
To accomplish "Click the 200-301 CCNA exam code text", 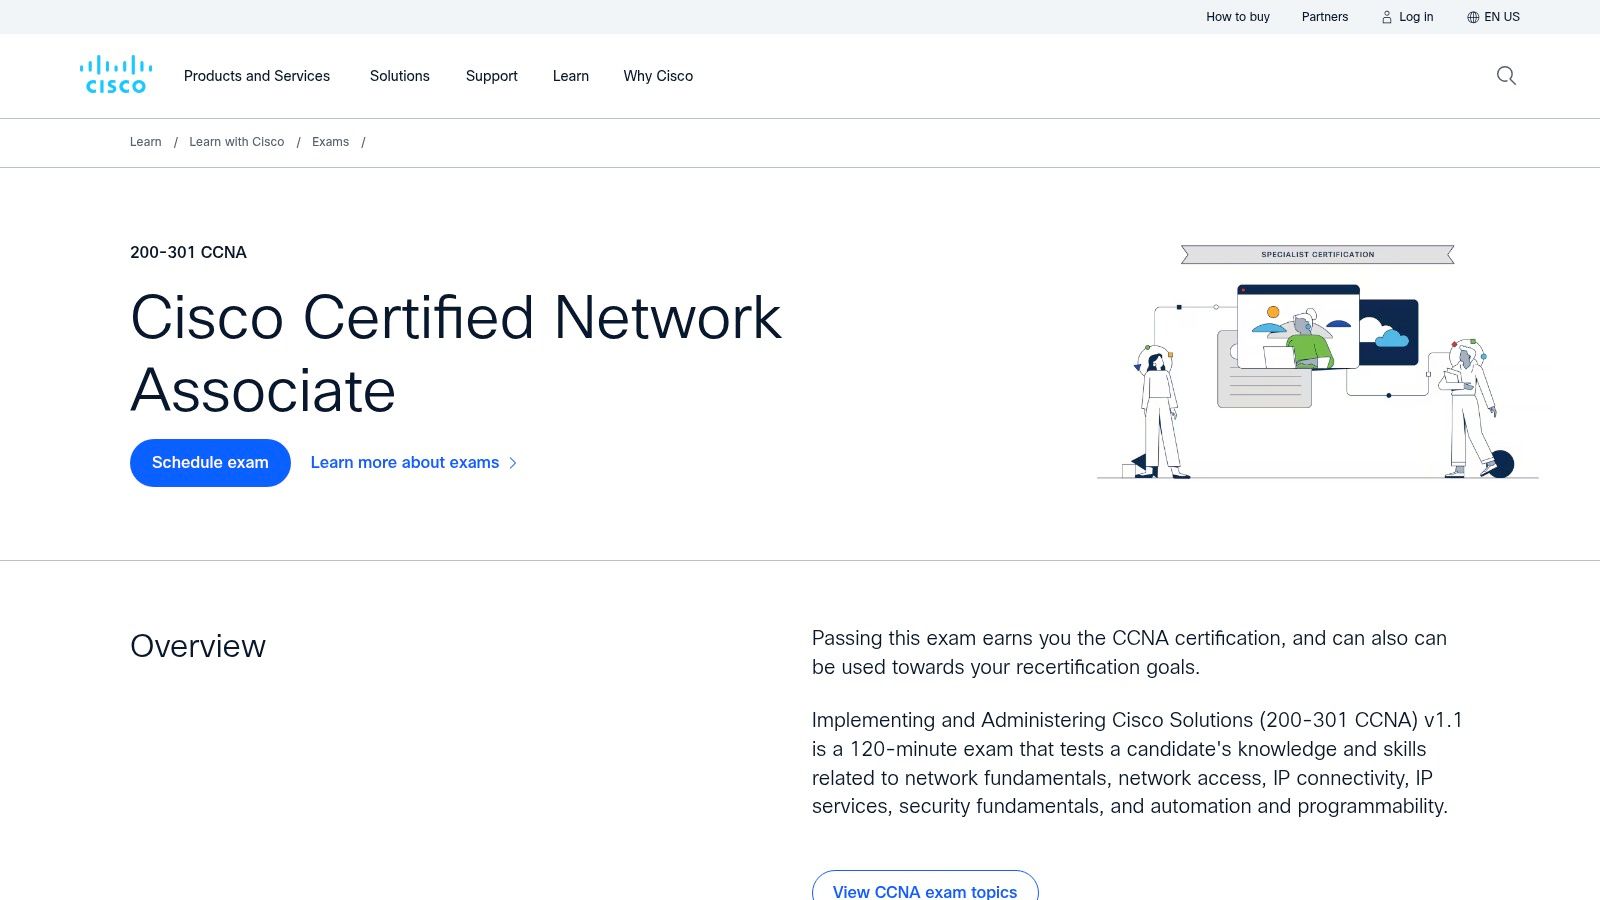I will [x=188, y=253].
